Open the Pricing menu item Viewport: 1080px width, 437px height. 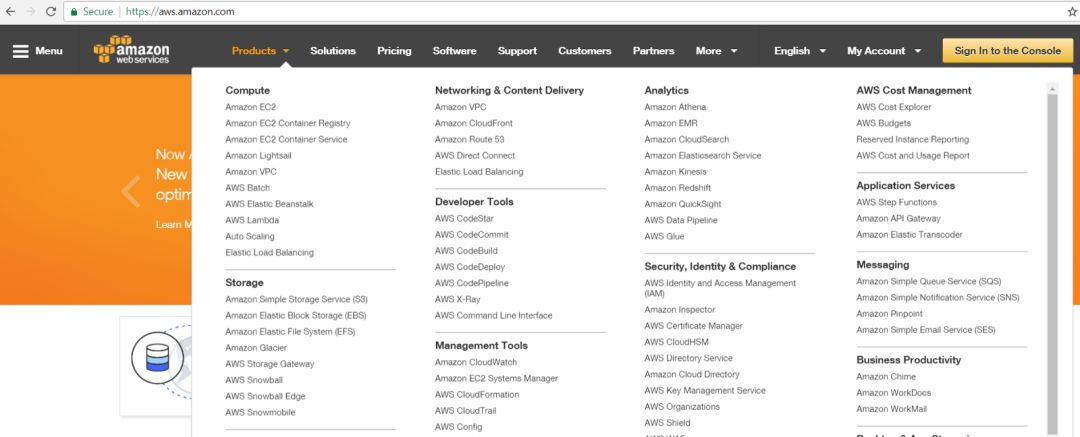pos(394,51)
